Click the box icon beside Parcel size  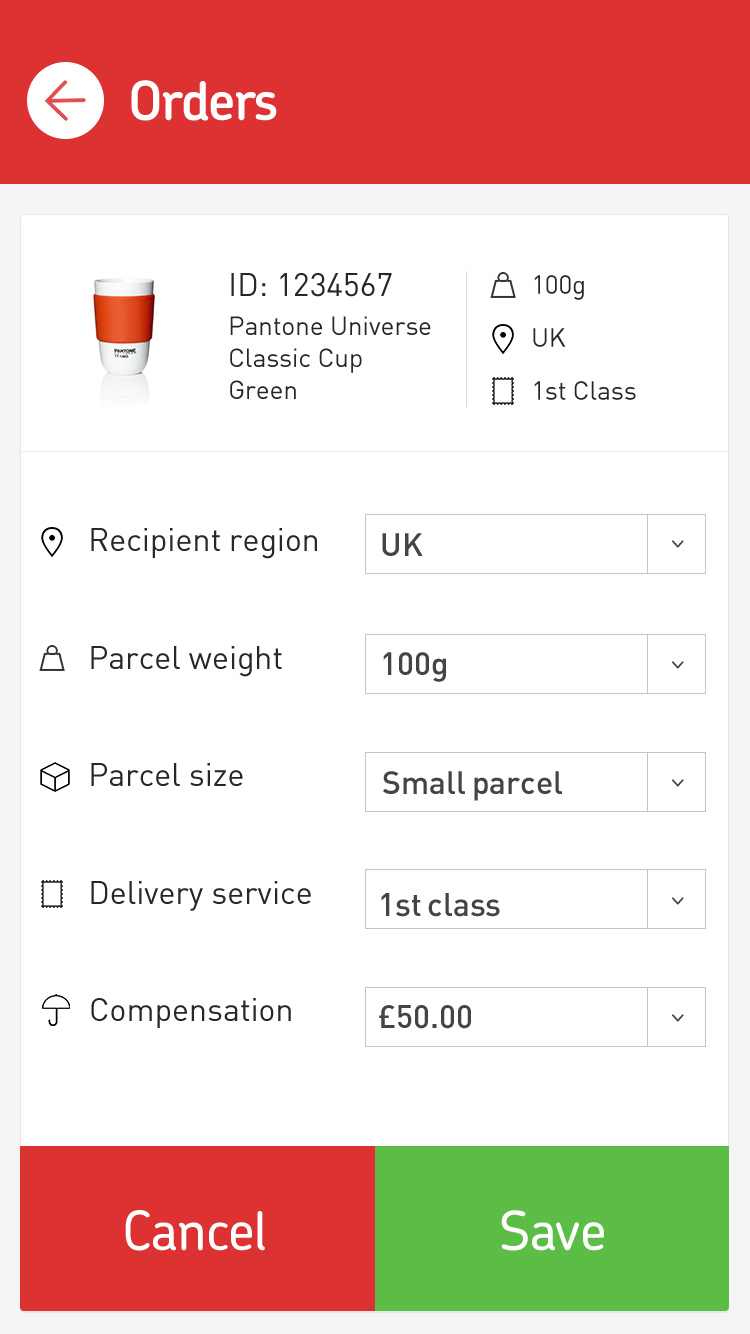pyautogui.click(x=54, y=777)
